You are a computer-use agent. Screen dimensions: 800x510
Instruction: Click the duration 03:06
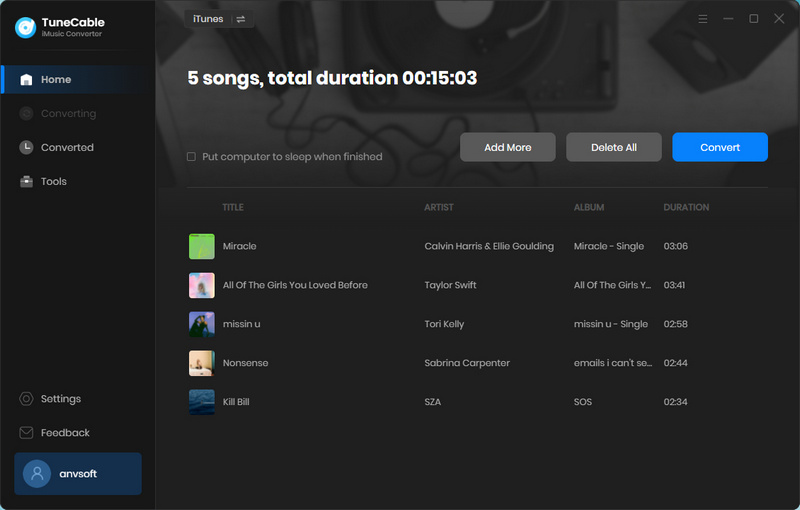676,246
